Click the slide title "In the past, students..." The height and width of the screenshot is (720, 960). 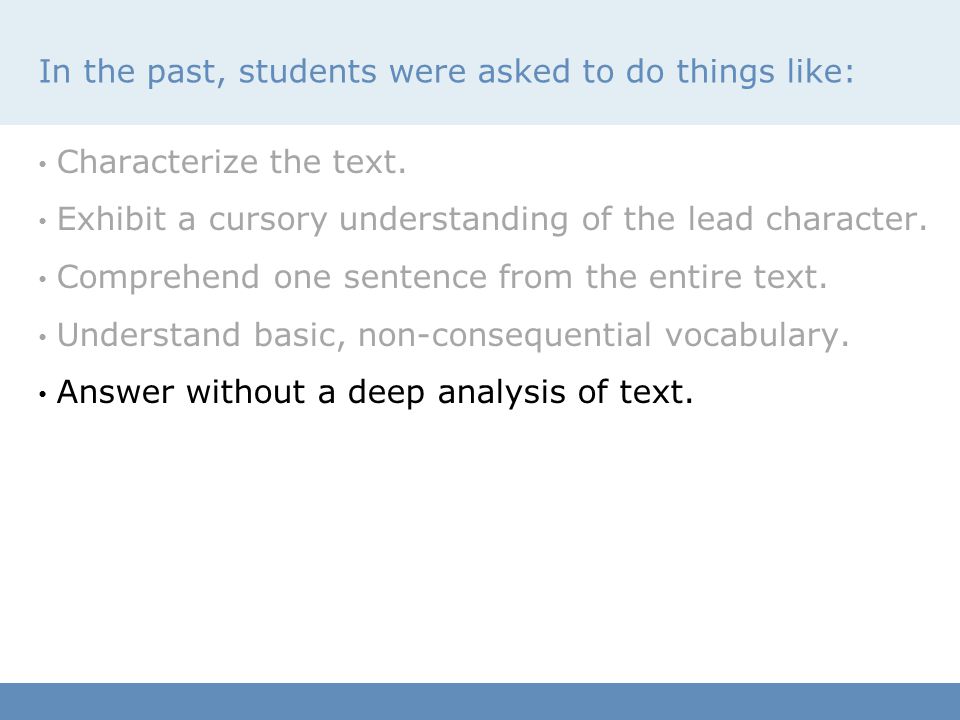446,72
